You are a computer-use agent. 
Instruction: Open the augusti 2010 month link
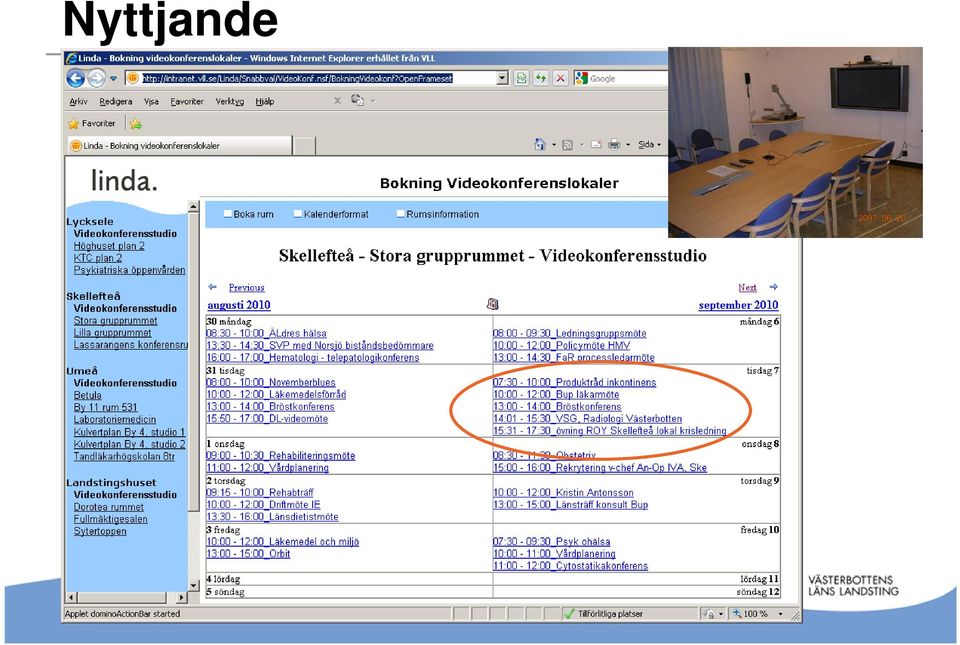[x=239, y=305]
